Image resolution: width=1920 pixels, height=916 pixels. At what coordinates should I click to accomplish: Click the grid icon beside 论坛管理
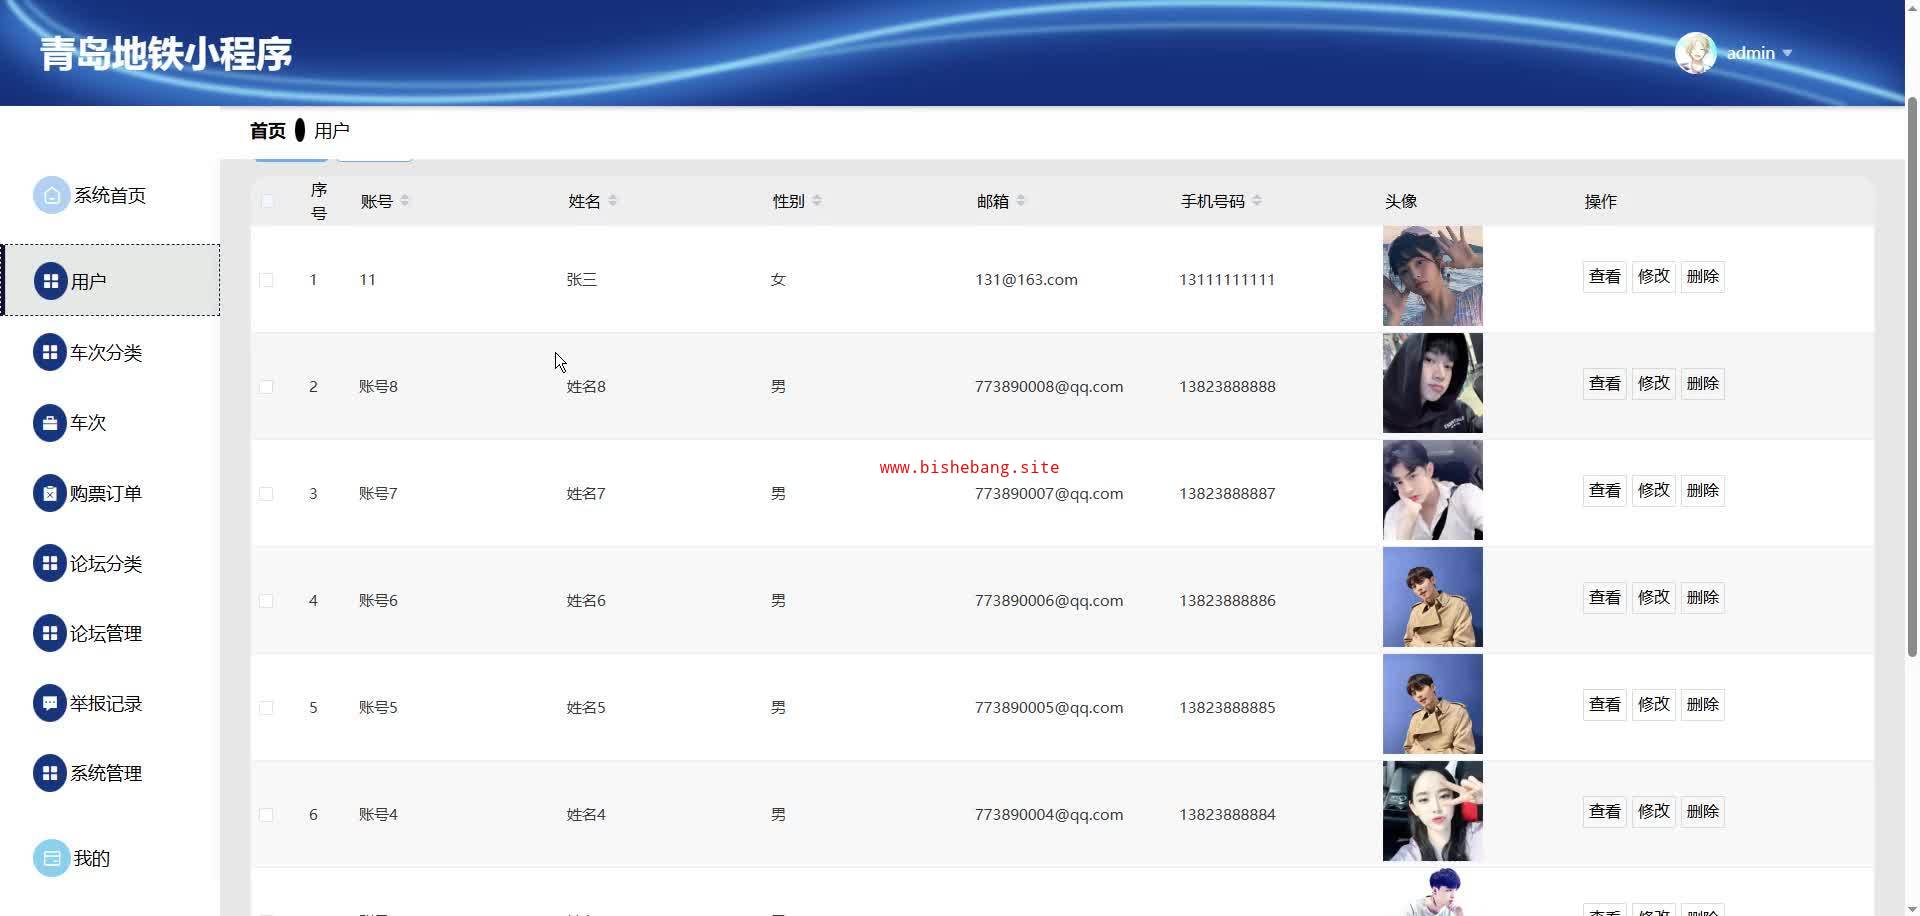50,633
